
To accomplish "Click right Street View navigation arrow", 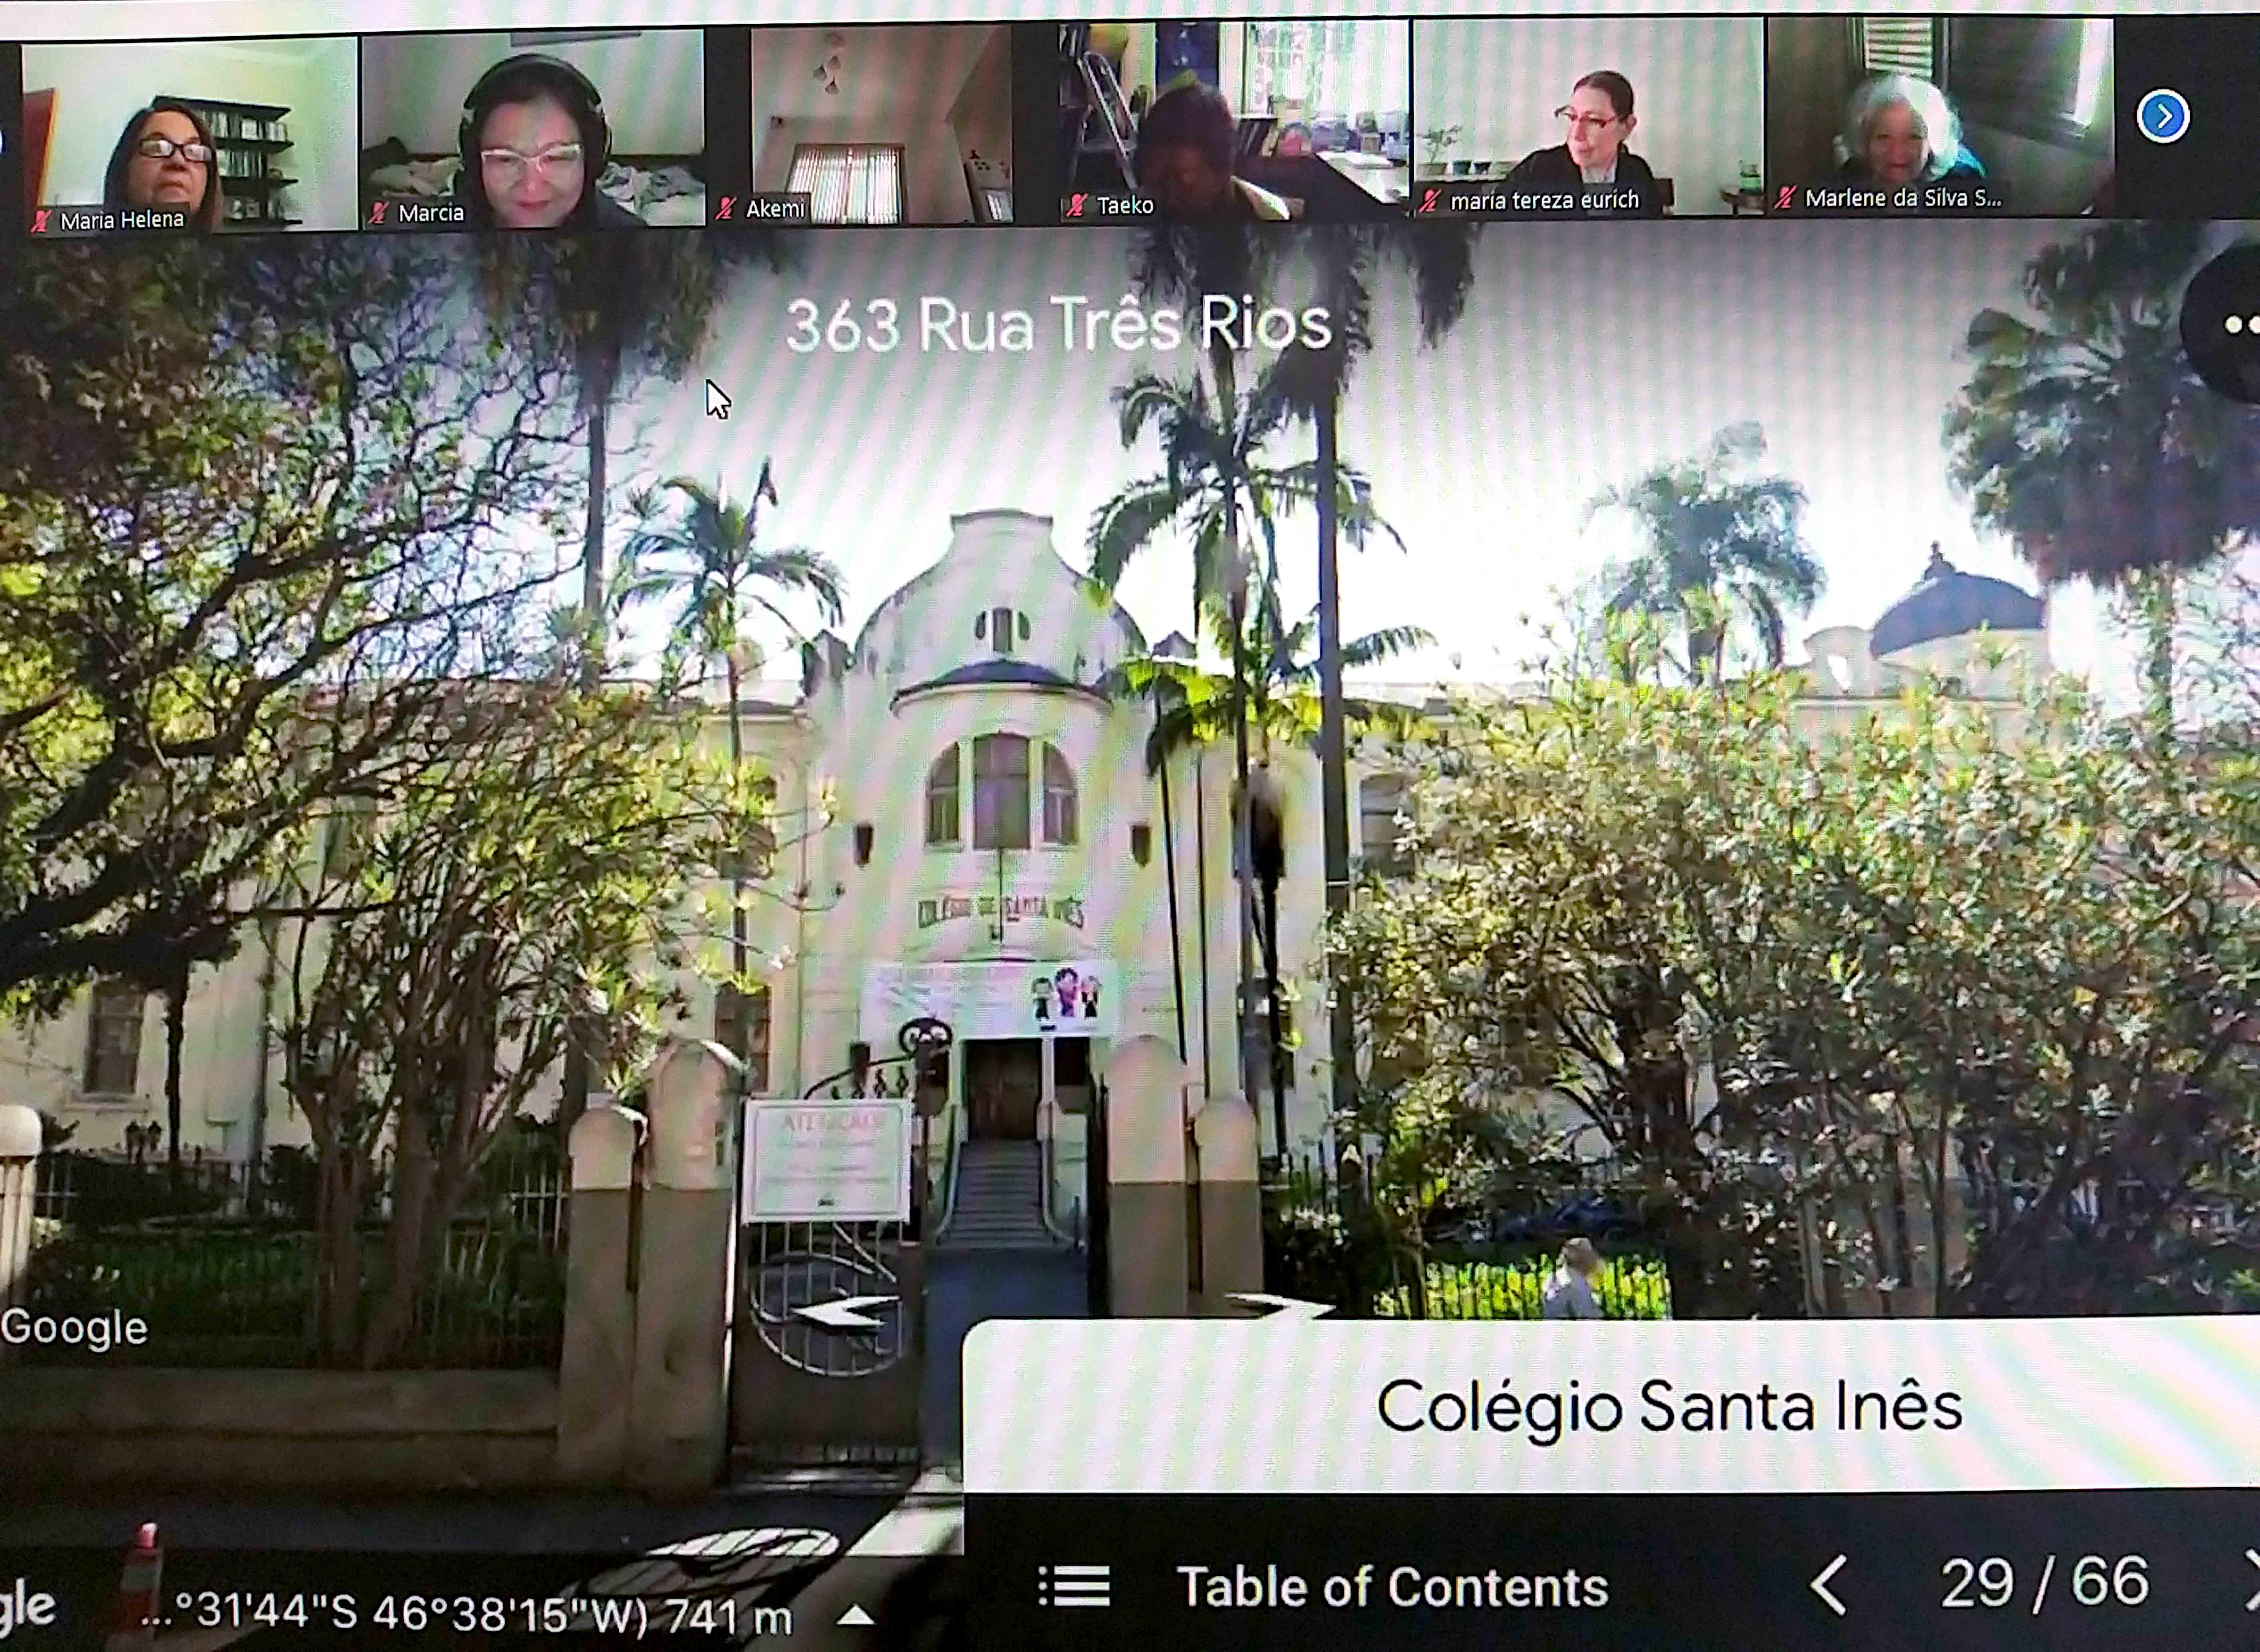I will point(1282,1303).
